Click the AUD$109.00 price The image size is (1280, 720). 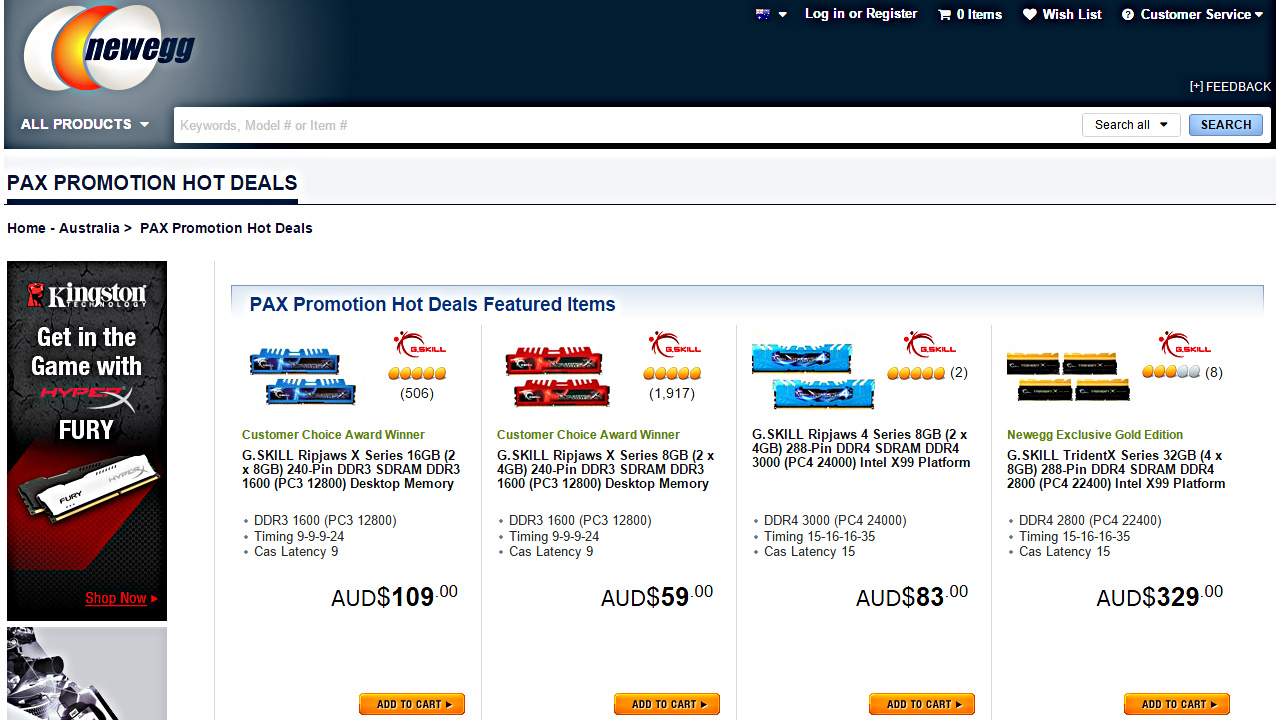[394, 596]
